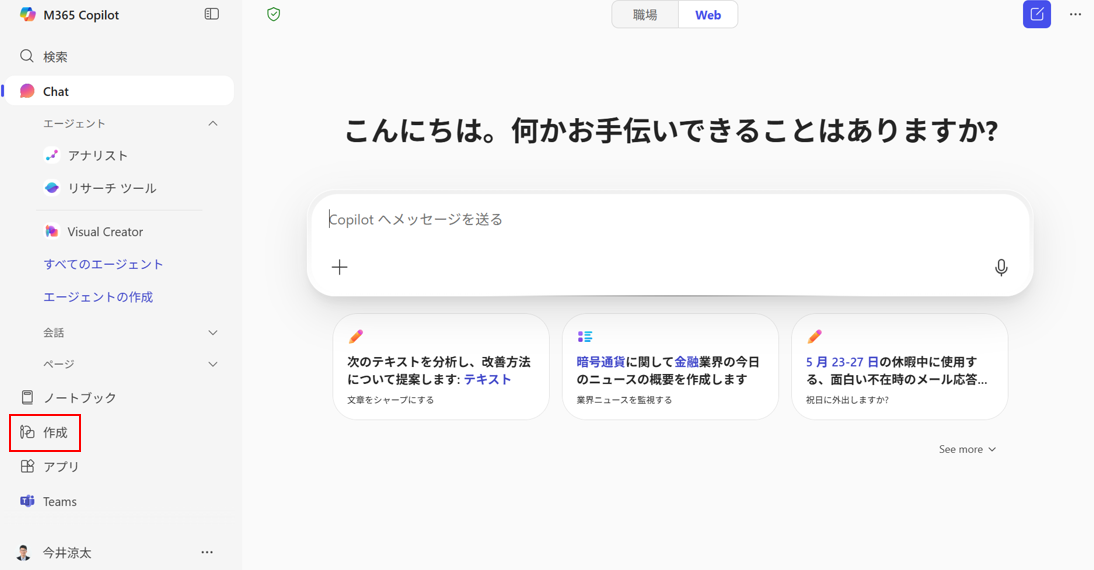1094x570 pixels.
Task: Open the top-right more options ellipsis
Action: (1075, 15)
